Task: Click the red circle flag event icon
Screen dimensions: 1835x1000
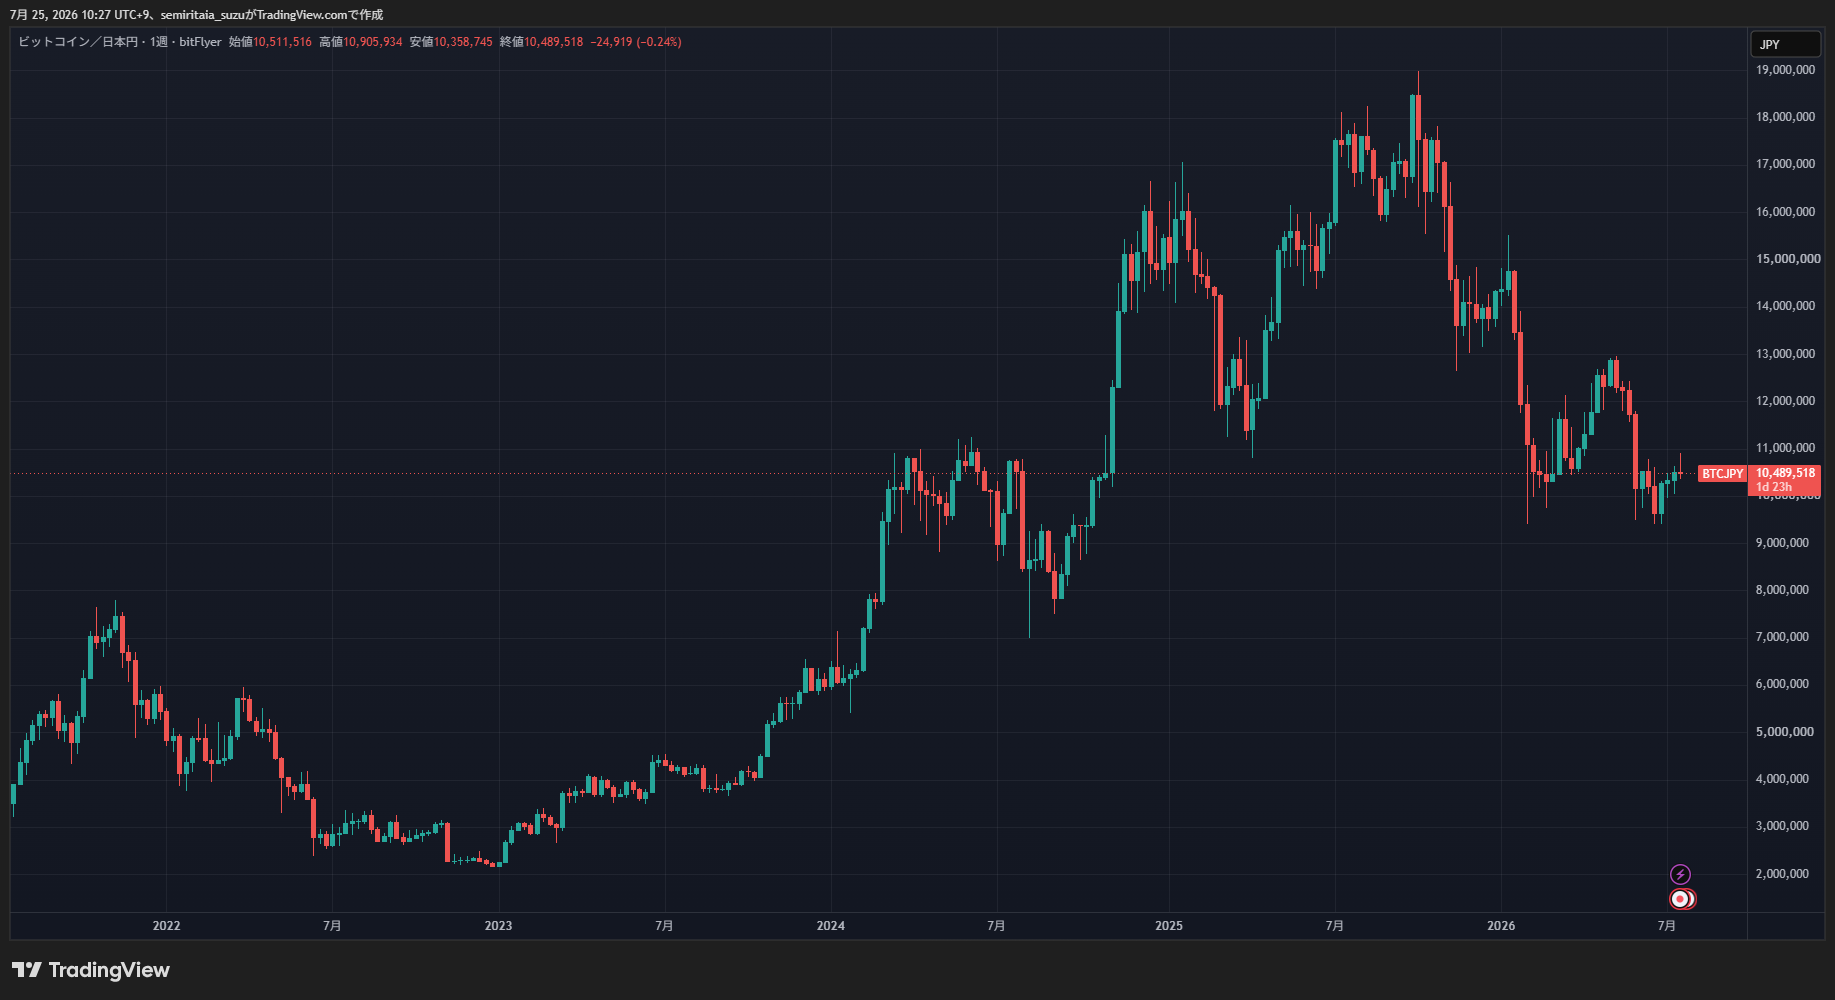Action: [x=1681, y=899]
